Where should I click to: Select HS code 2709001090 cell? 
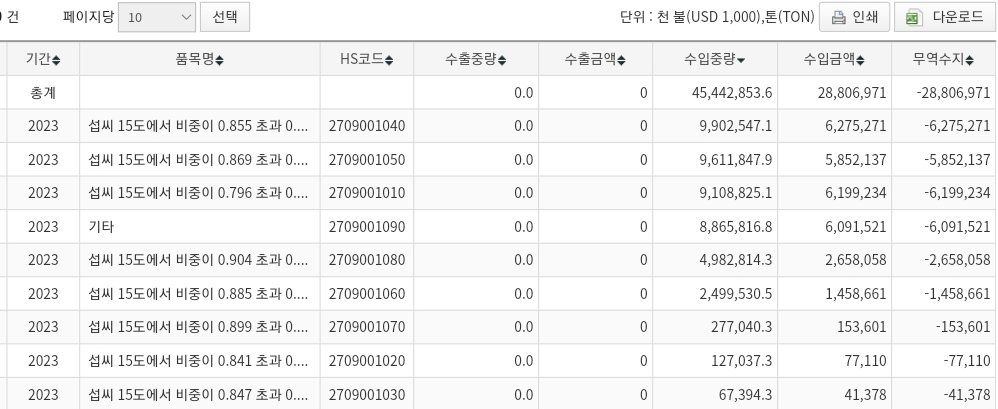[366, 227]
